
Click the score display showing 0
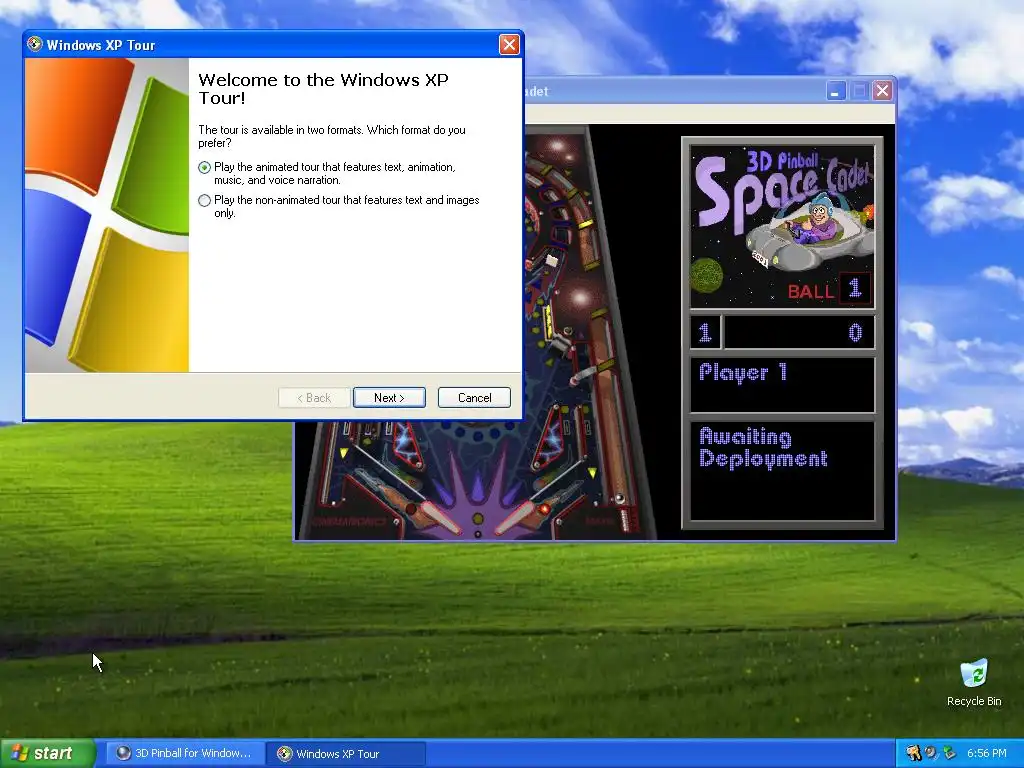[x=799, y=333]
